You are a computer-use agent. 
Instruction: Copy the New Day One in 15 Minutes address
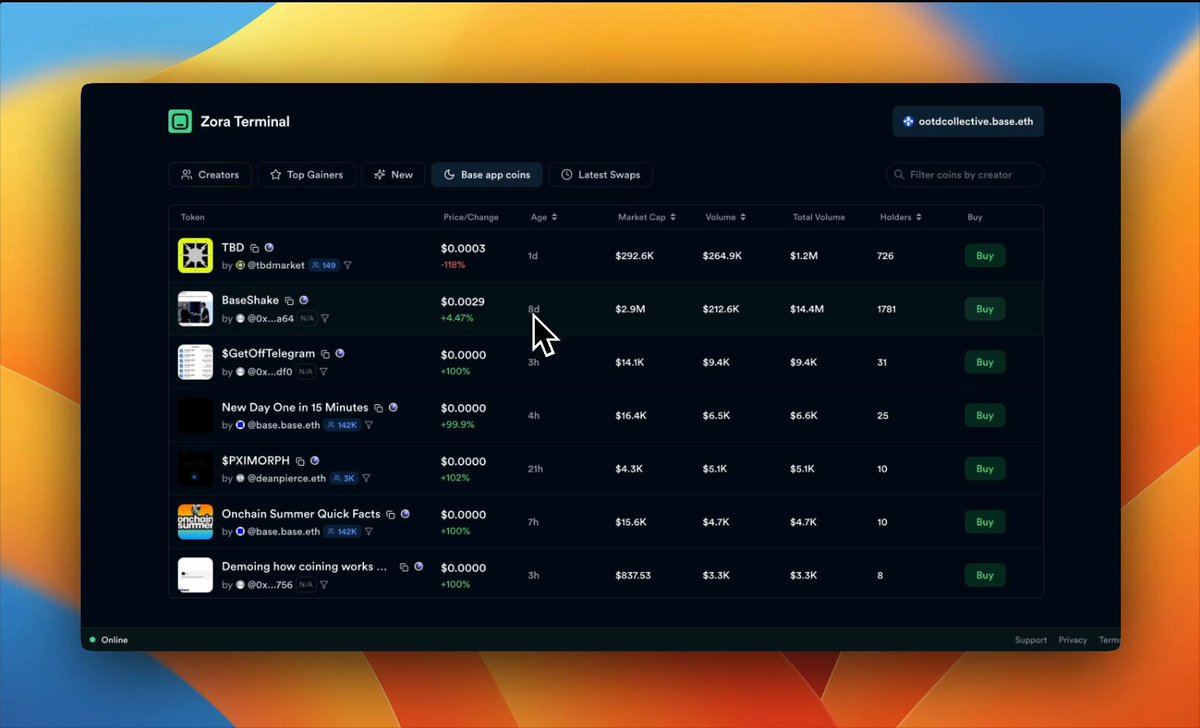tap(378, 408)
